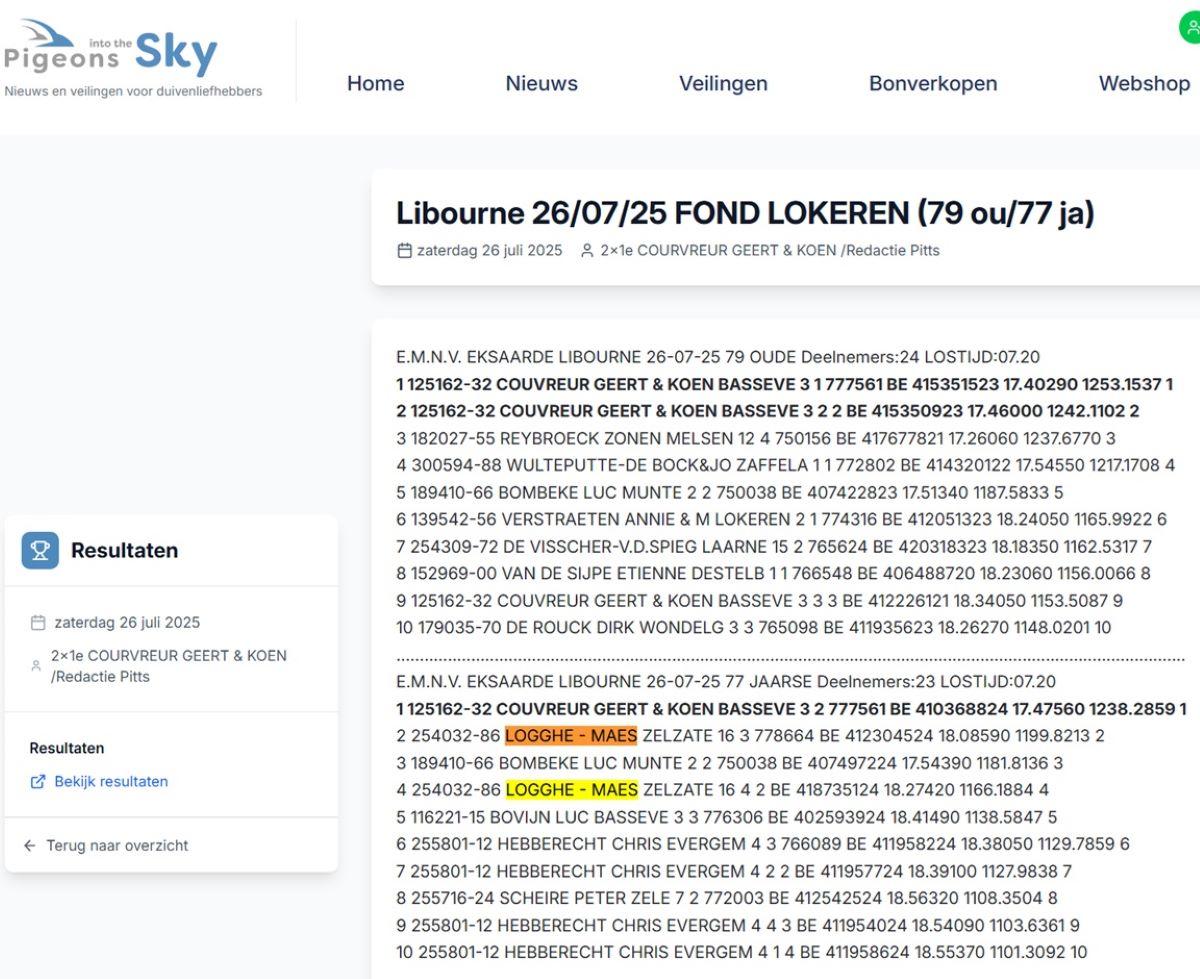1200x979 pixels.
Task: Open the Nieuws section
Action: tap(540, 84)
